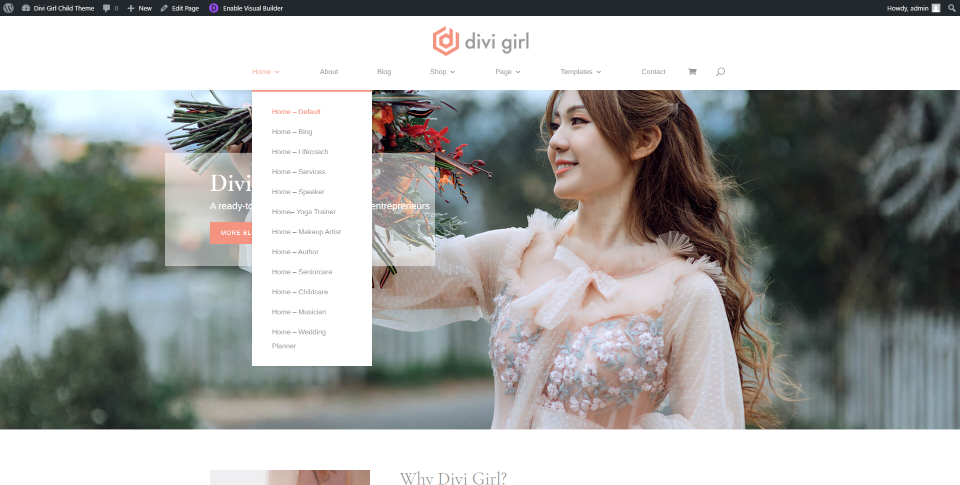Select Home – Wedding Planner entry

tap(299, 339)
